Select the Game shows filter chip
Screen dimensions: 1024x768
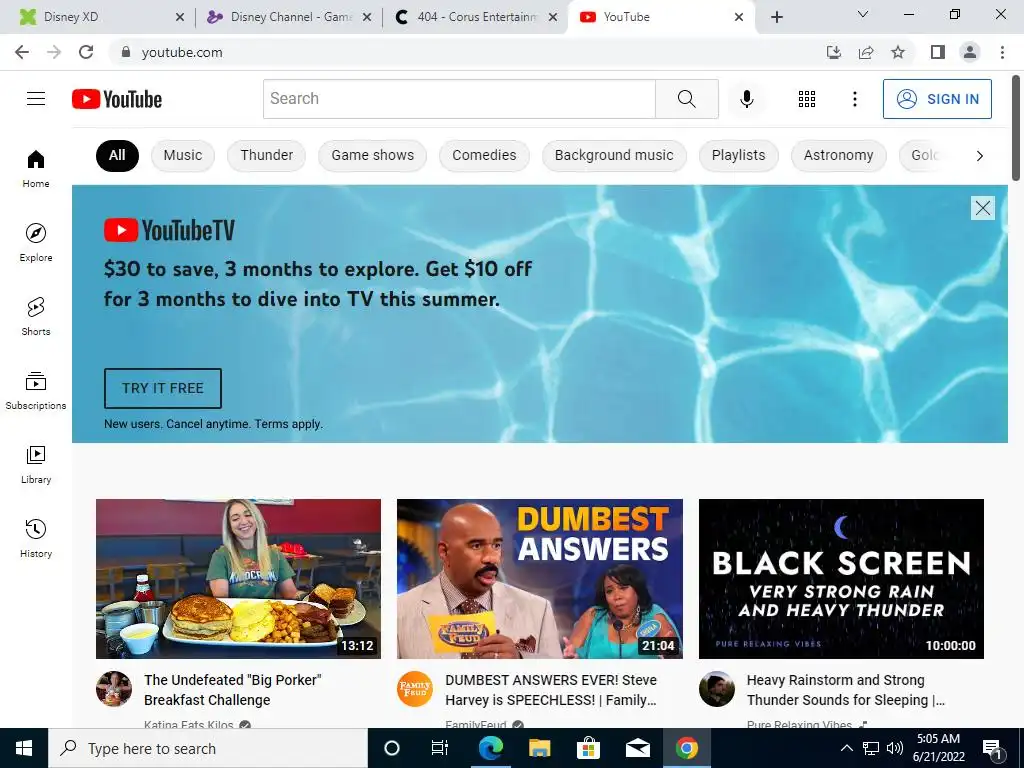click(372, 155)
